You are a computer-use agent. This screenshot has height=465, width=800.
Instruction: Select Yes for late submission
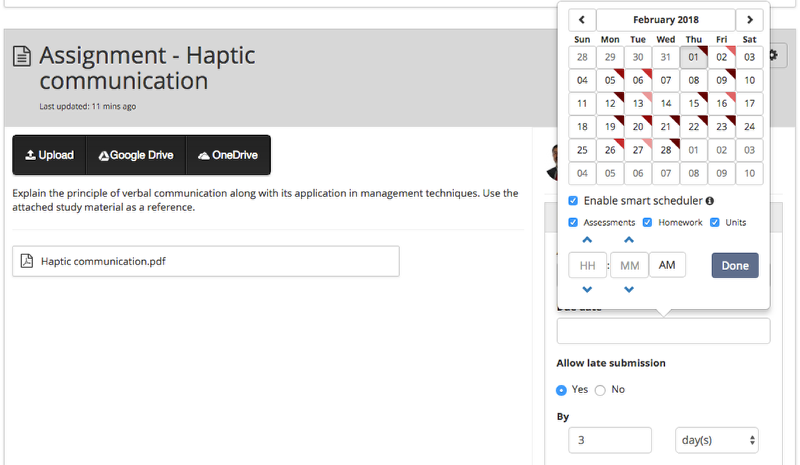coord(561,390)
